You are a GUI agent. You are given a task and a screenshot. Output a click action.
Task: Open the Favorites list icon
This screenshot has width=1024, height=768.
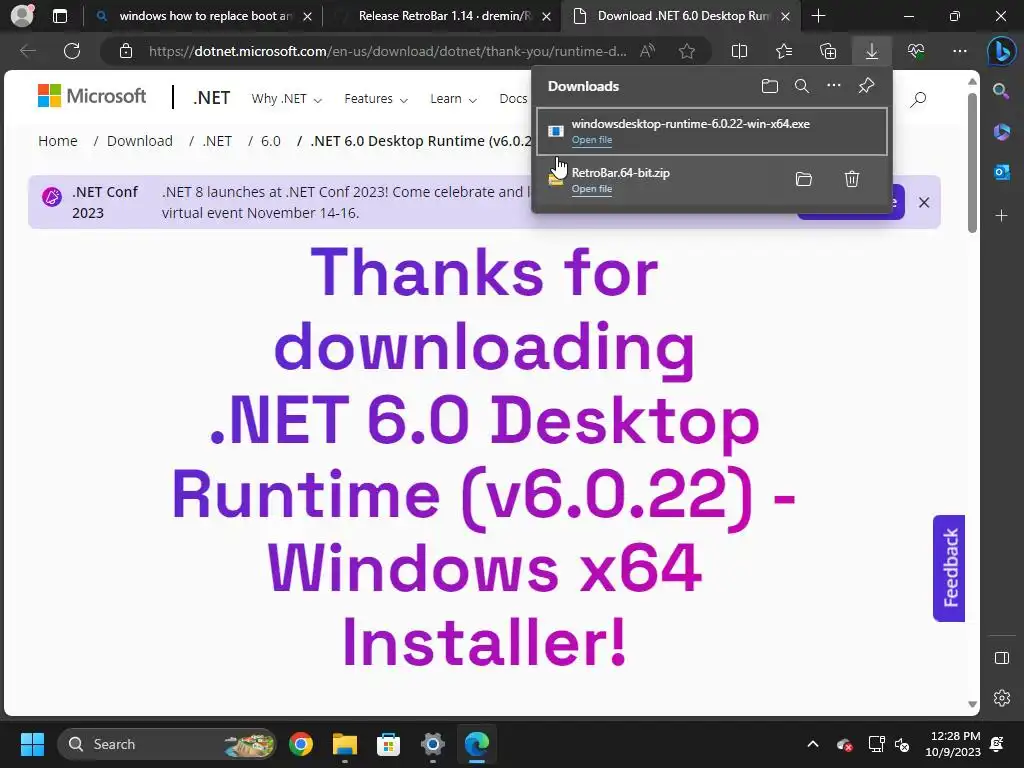[784, 51]
